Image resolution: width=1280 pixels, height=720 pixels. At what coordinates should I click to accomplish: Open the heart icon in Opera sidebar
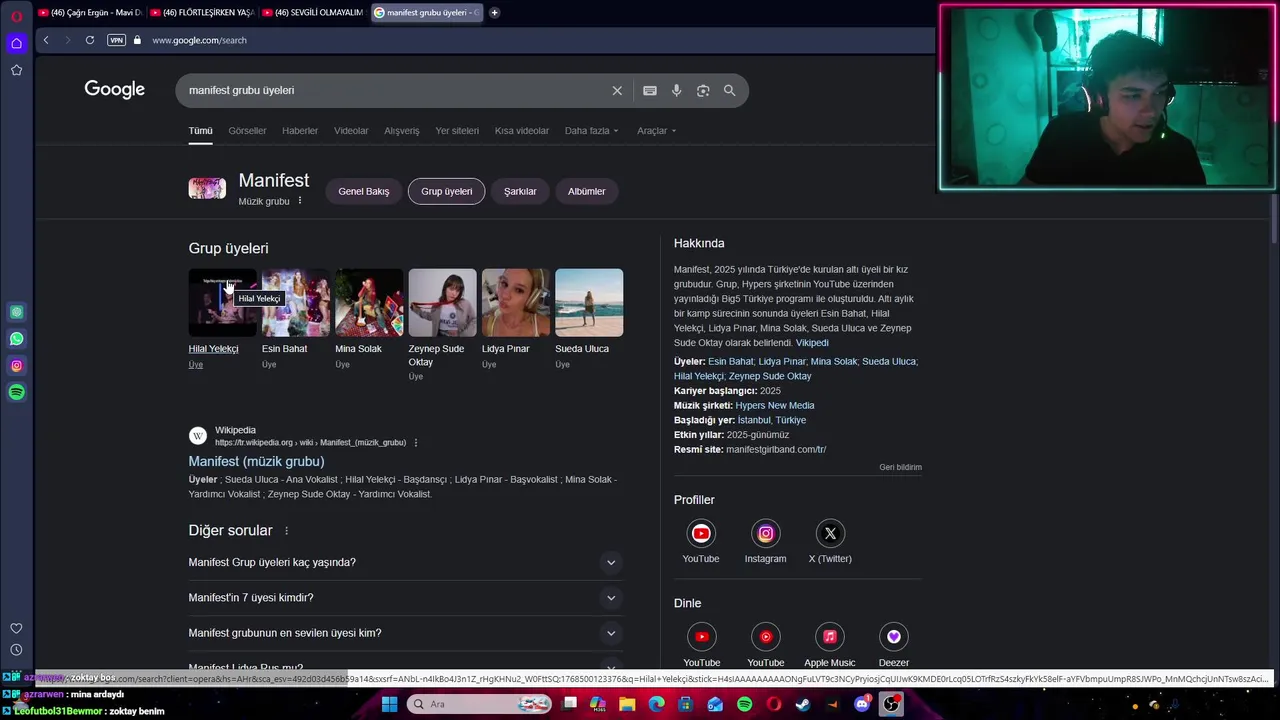pyautogui.click(x=16, y=628)
